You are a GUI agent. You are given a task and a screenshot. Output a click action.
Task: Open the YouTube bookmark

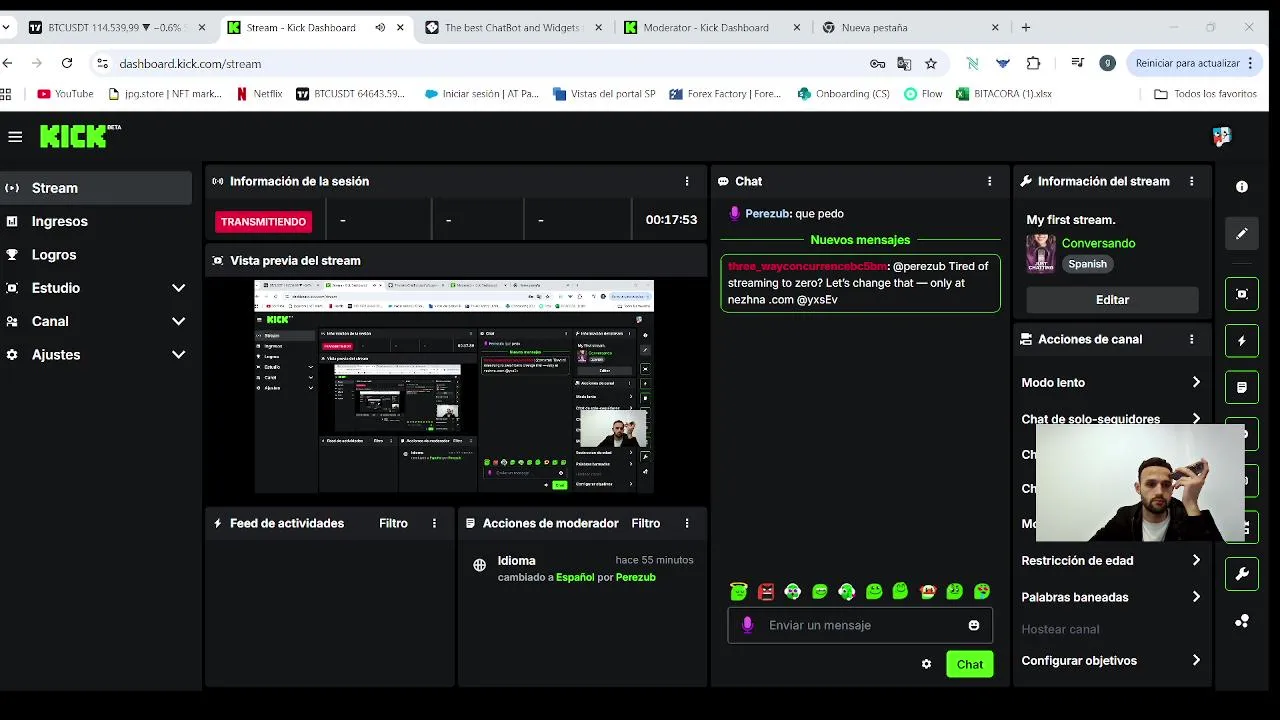(x=65, y=94)
